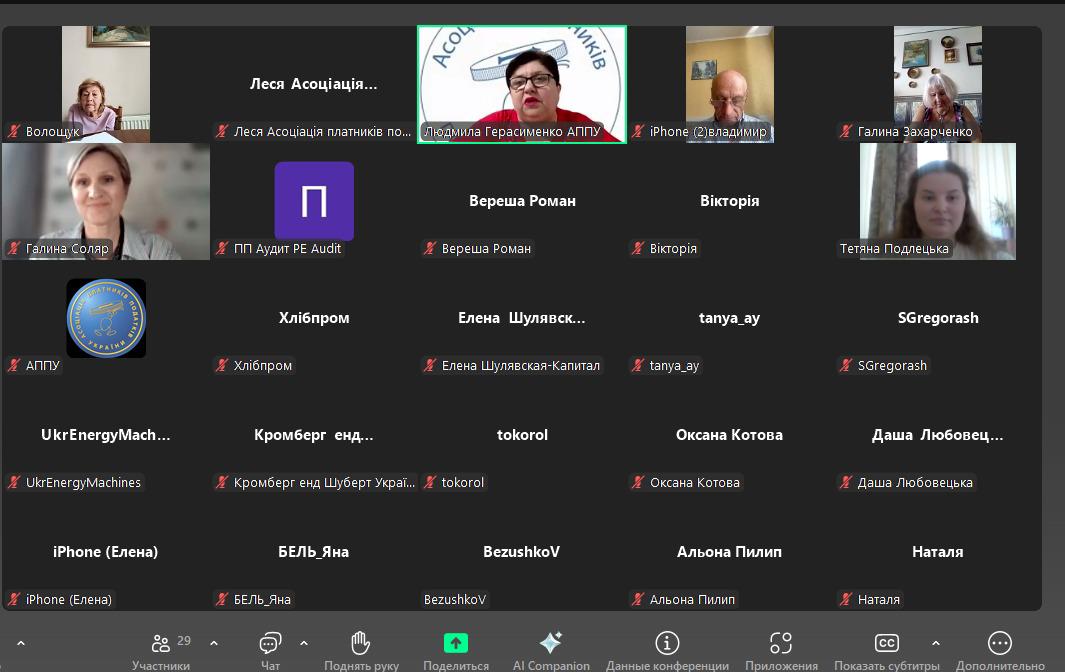Click muted mic icon beside UkrEnergyMachines
Viewport: 1065px width, 672px height.
[14, 482]
